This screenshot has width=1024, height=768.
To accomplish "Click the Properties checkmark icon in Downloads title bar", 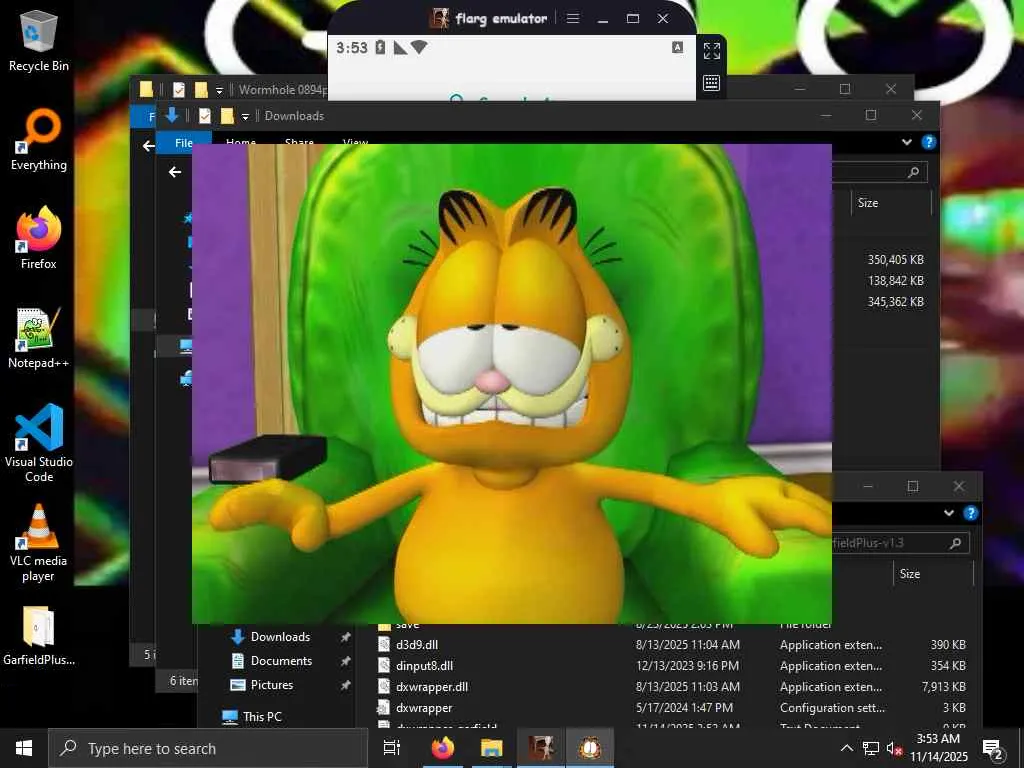I will click(x=204, y=116).
